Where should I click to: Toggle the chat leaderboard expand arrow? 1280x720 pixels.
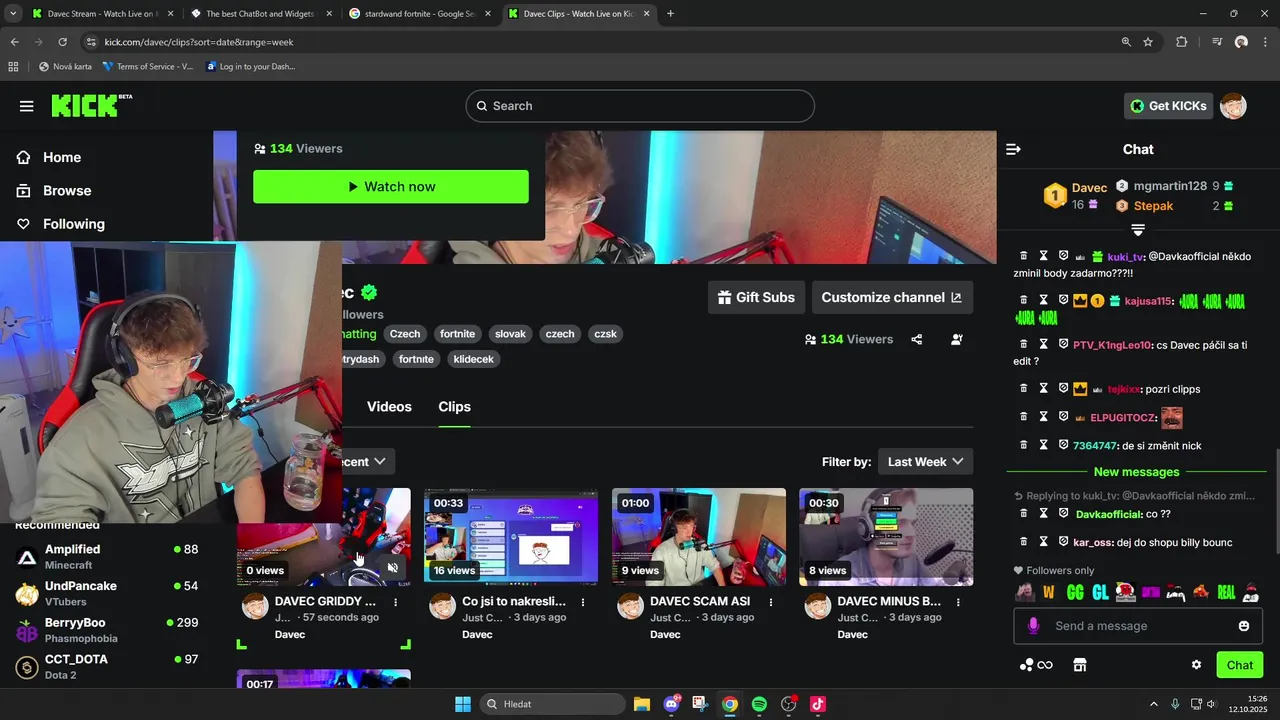pyautogui.click(x=1138, y=230)
